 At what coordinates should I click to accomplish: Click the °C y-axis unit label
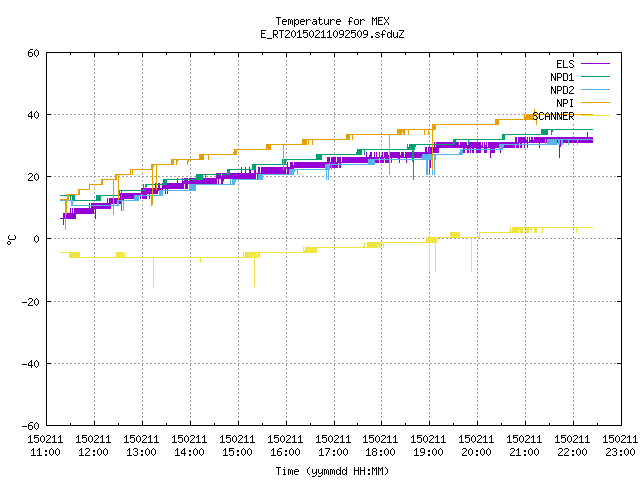(11, 240)
